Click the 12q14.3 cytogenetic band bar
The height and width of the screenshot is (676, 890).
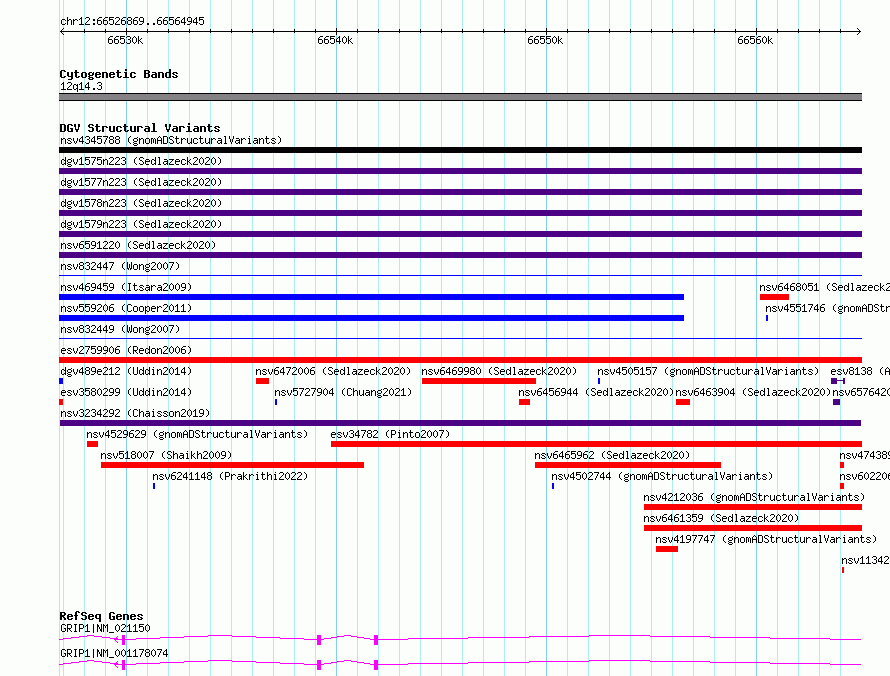tap(460, 97)
